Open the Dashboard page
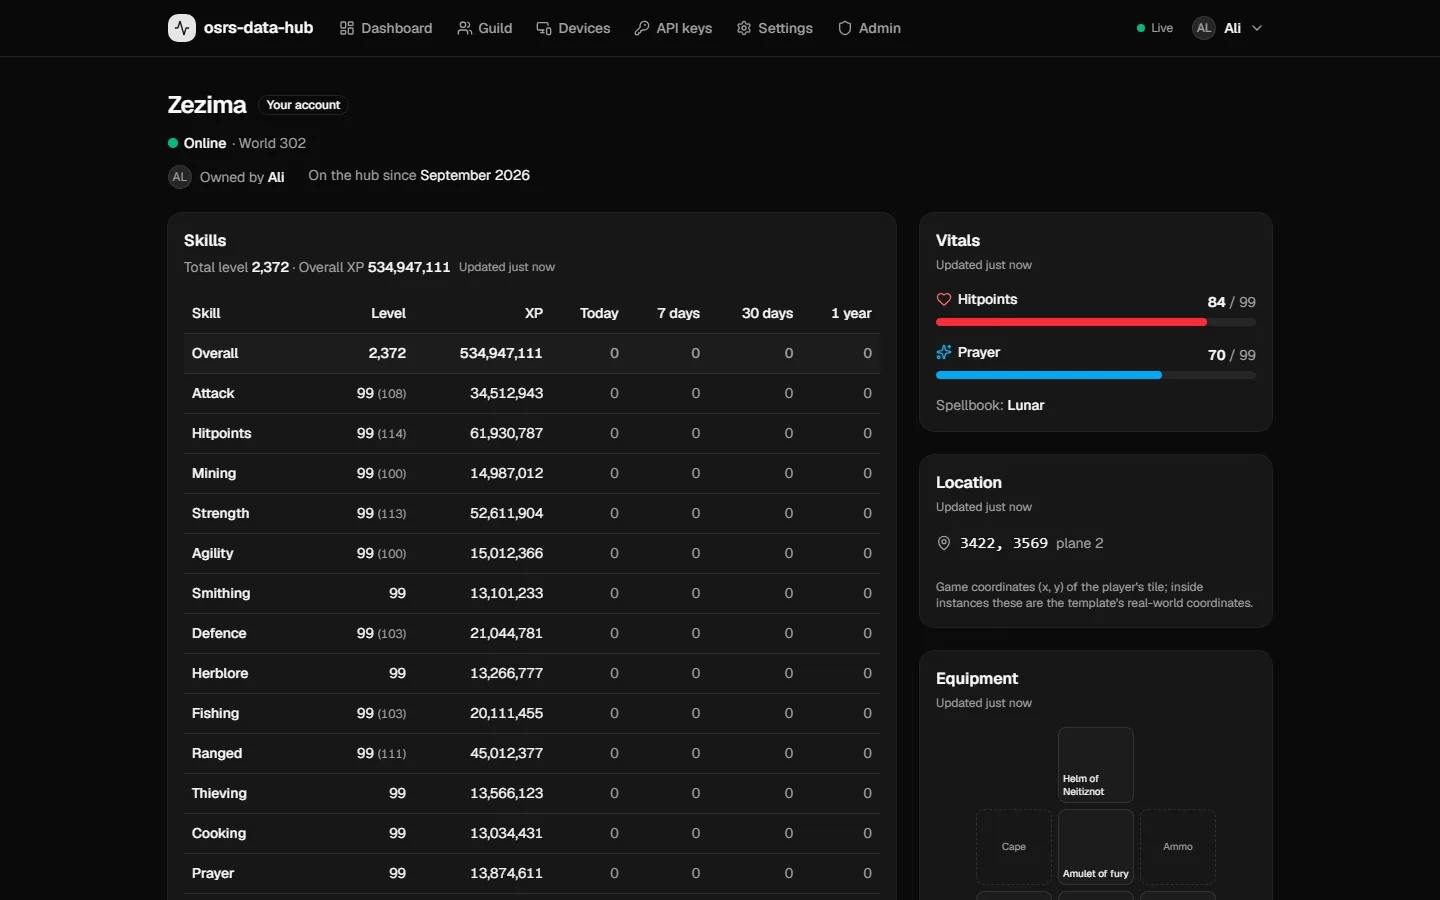1440x900 pixels. point(386,28)
